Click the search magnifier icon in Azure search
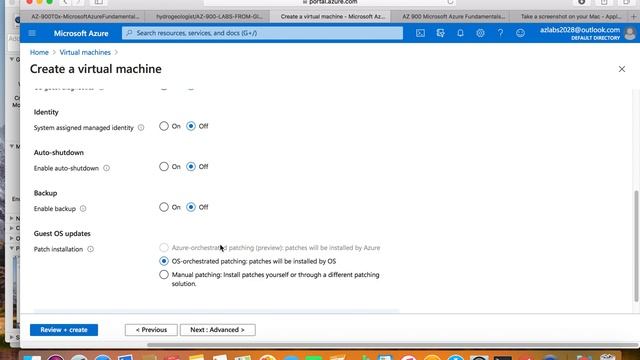The height and width of the screenshot is (360, 640). [129, 33]
